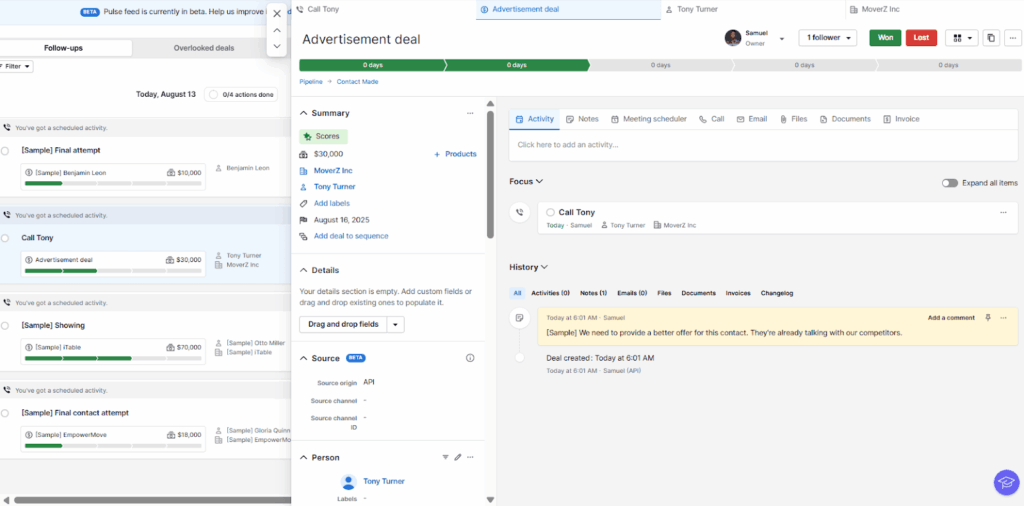Click the info icon in Source section
This screenshot has height=506, width=1024.
(x=470, y=358)
